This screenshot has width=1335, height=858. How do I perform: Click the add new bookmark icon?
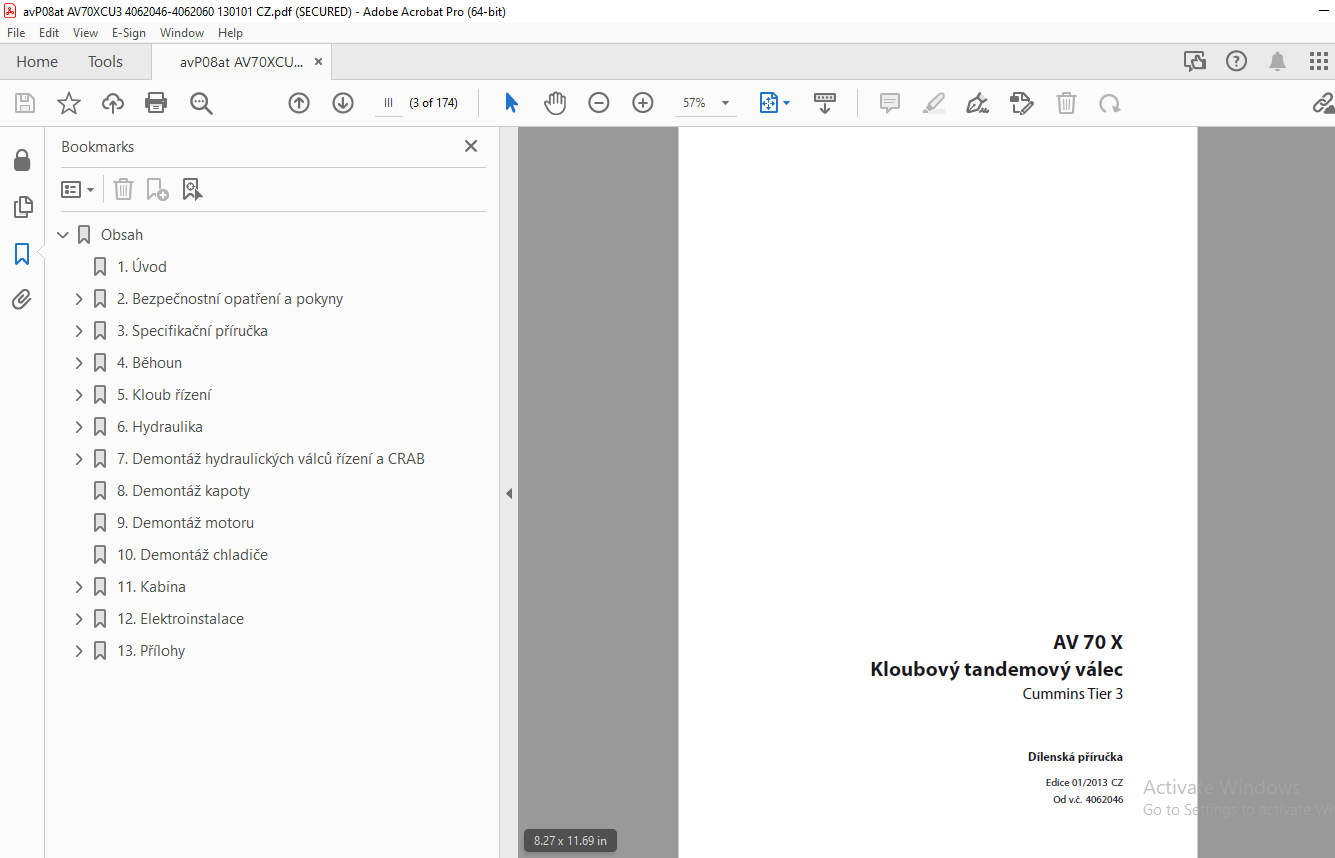pyautogui.click(x=157, y=189)
